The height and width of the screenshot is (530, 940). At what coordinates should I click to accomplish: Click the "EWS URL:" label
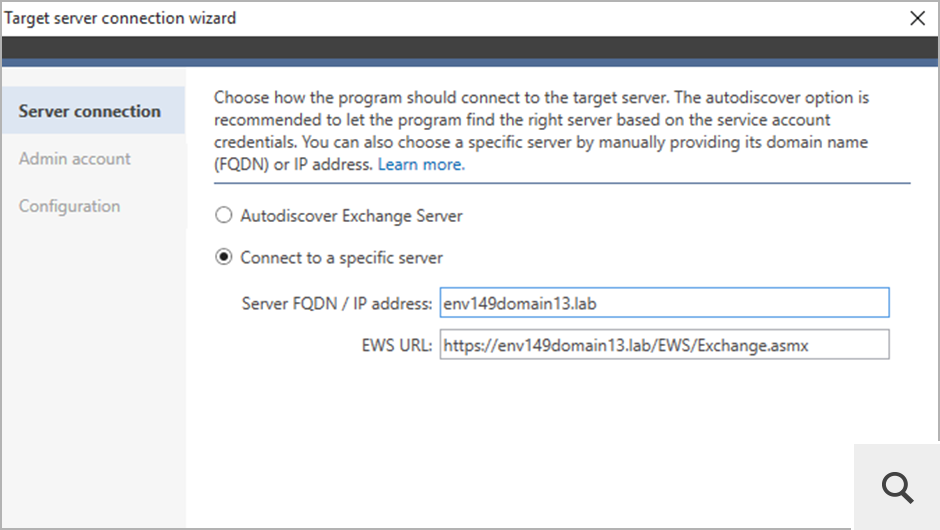pos(397,345)
